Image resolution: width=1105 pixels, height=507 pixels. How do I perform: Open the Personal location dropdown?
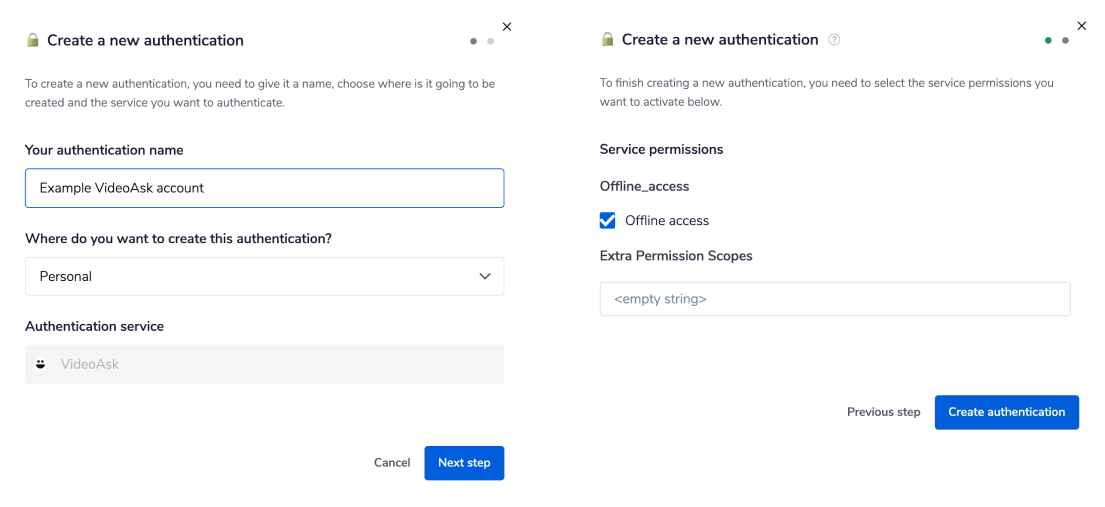click(x=264, y=276)
